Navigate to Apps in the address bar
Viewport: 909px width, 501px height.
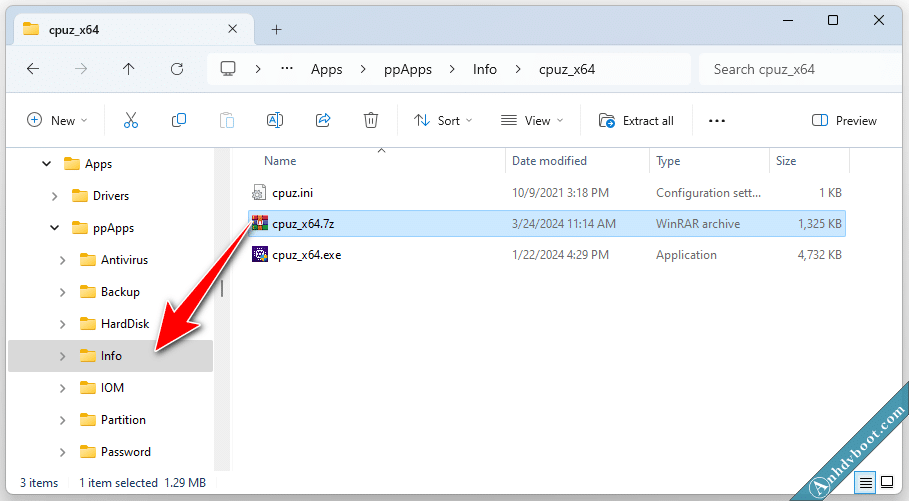326,69
